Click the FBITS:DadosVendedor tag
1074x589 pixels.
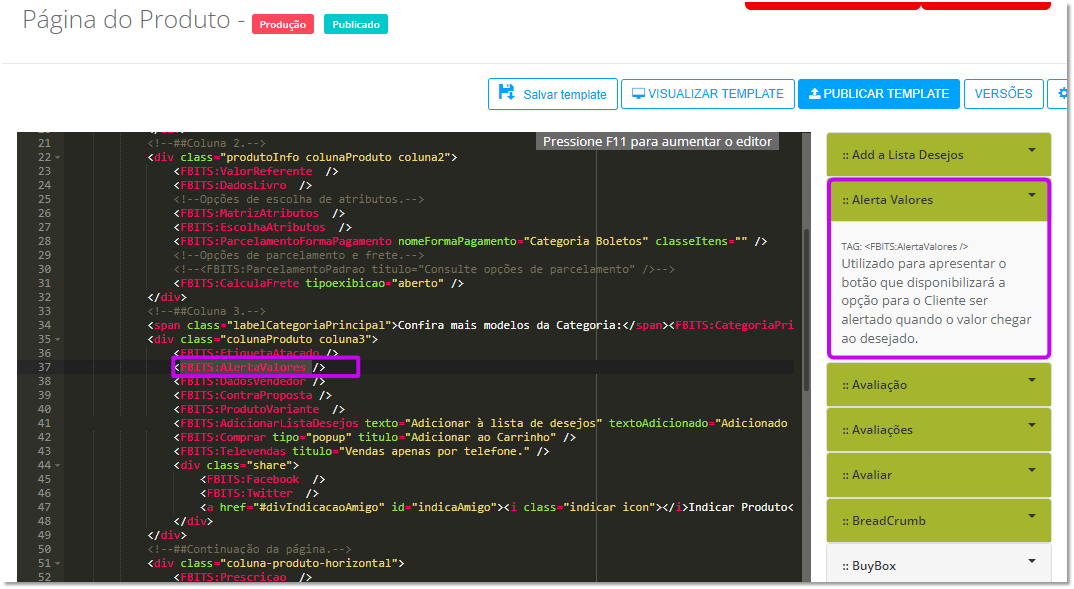click(243, 381)
